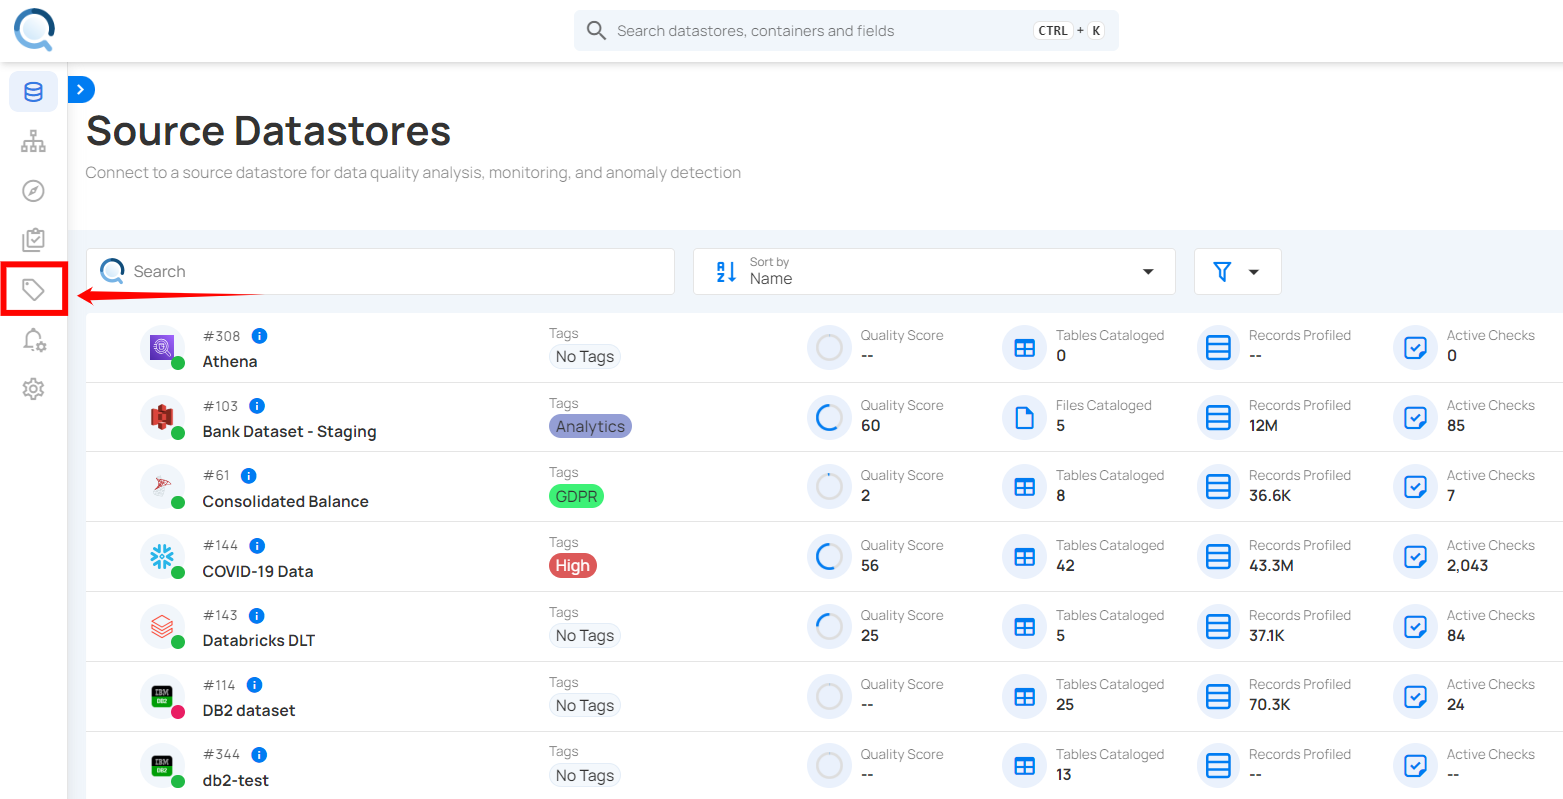The height and width of the screenshot is (799, 1563).
Task: Open the Tags sidebar icon
Action: (33, 290)
